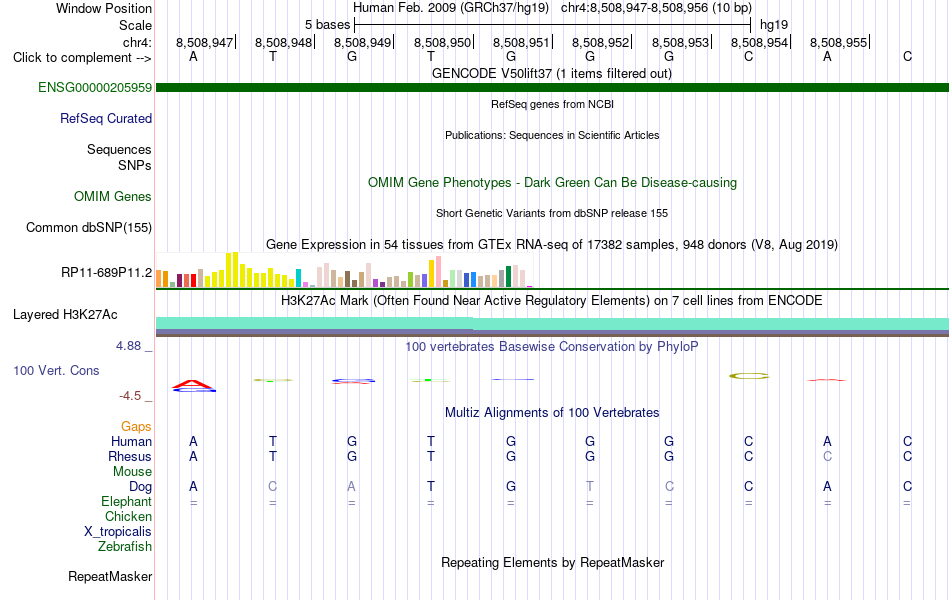Screen dimensions: 950x600
Task: Click the 5 bases scale bar
Action: click(553, 25)
